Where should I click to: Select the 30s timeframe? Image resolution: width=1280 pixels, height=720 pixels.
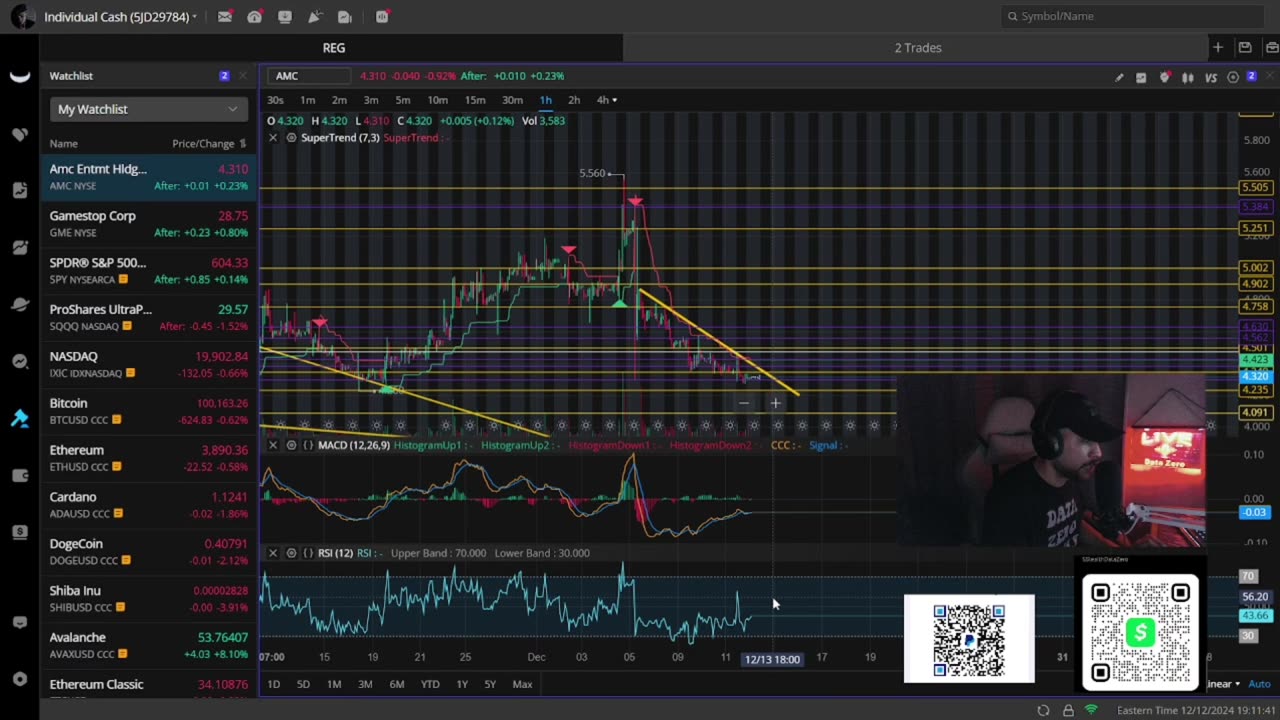275,100
